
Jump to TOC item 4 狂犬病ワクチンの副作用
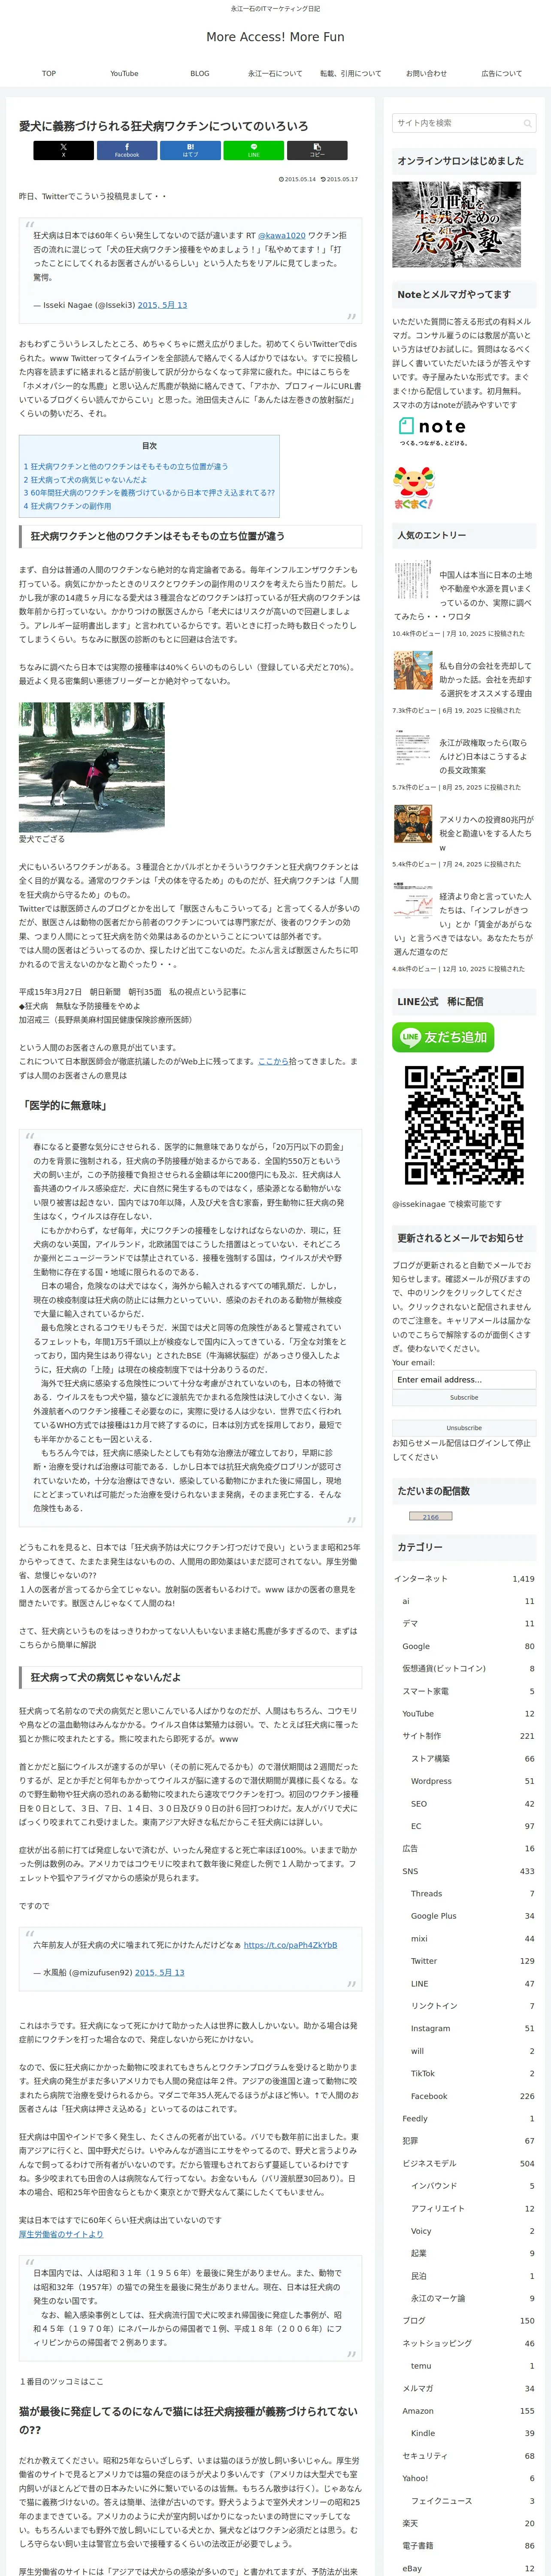[x=68, y=506]
